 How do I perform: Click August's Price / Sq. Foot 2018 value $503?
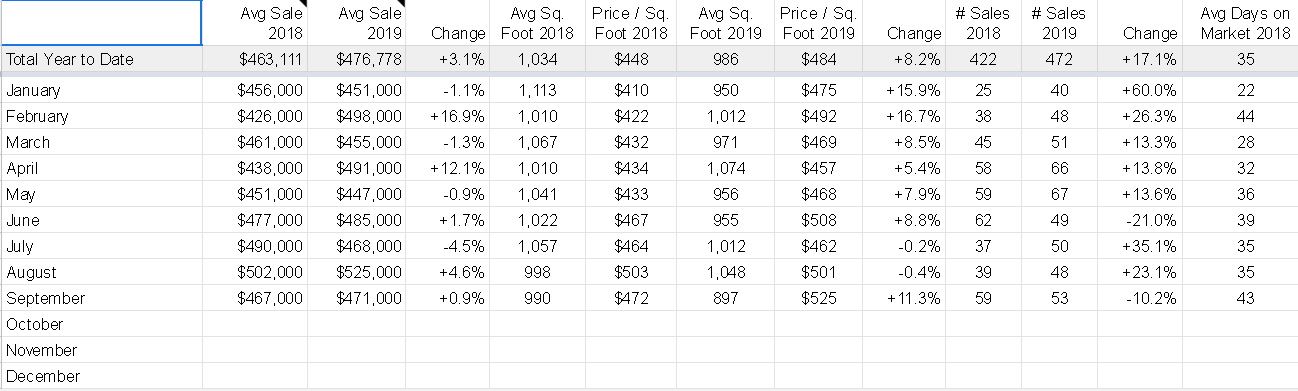click(x=630, y=272)
